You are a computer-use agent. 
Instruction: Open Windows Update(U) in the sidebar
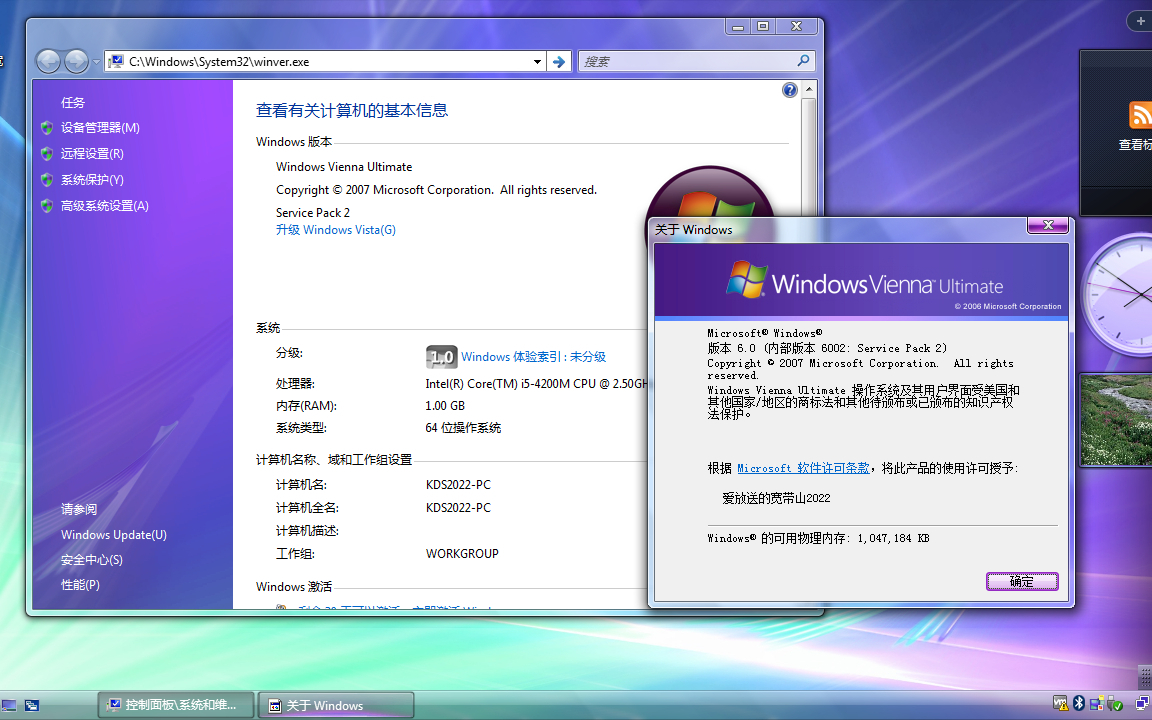pyautogui.click(x=114, y=535)
